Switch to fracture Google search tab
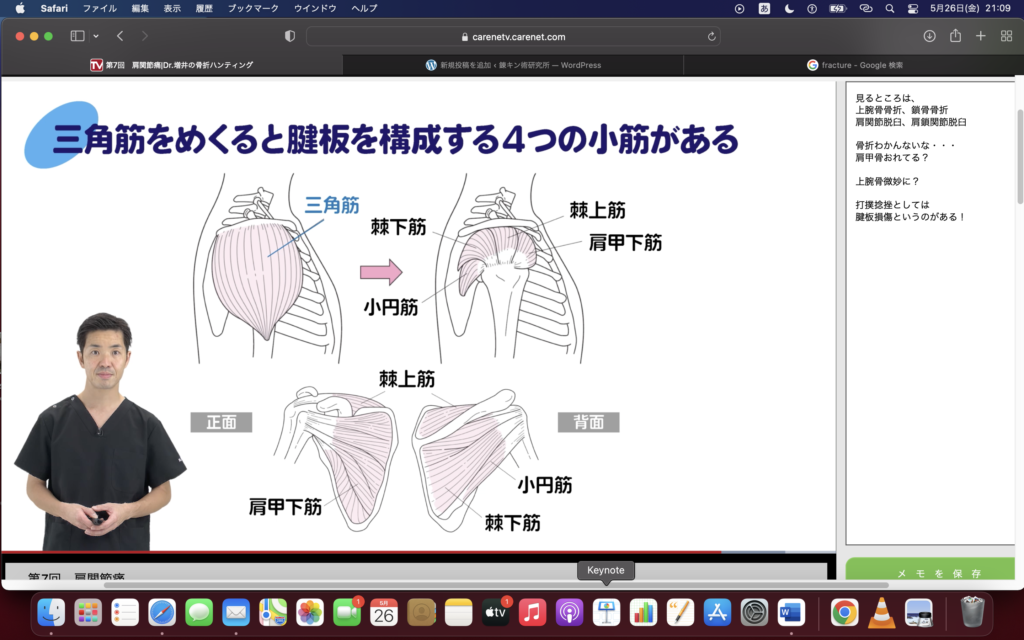This screenshot has width=1024, height=640. (x=854, y=65)
